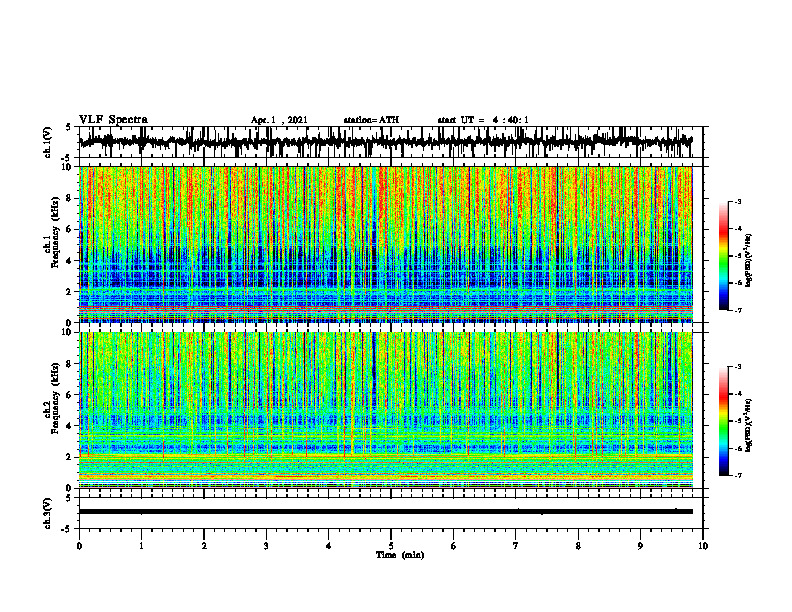Click the ch.2 spectrogram panel

(x=386, y=410)
